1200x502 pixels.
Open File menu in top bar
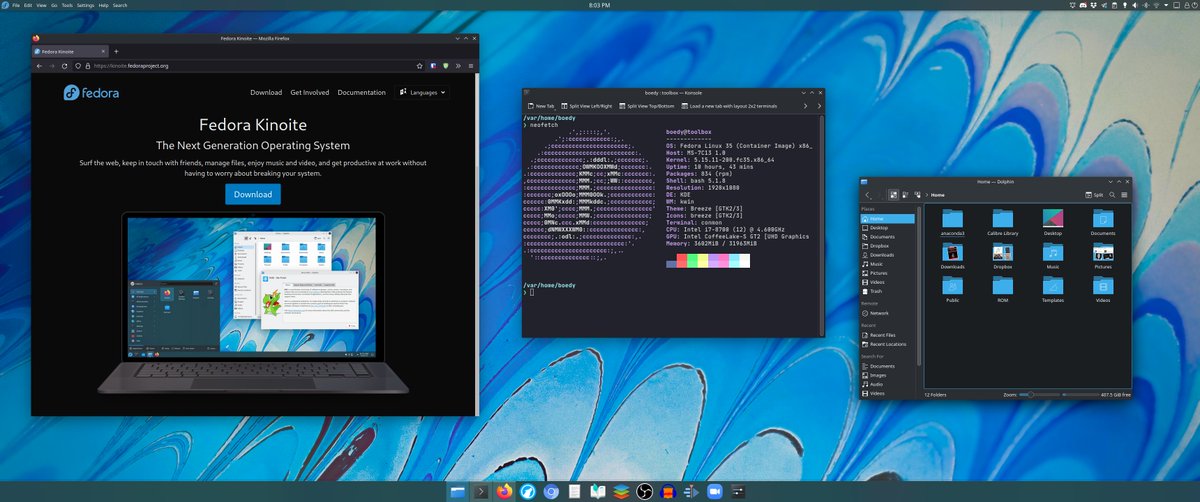click(16, 5)
